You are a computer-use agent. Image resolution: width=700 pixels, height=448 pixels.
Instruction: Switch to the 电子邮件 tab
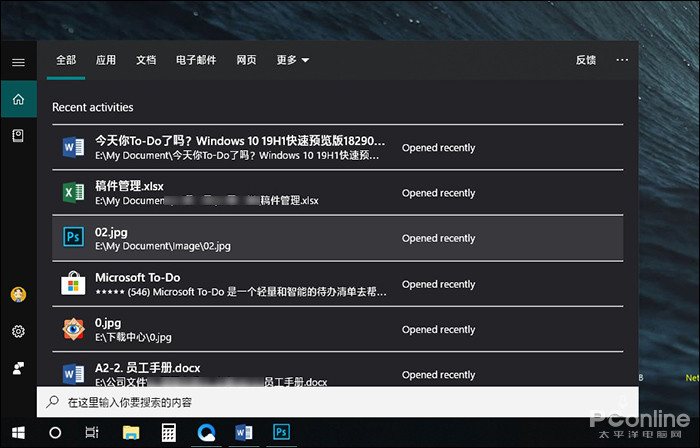tap(196, 60)
